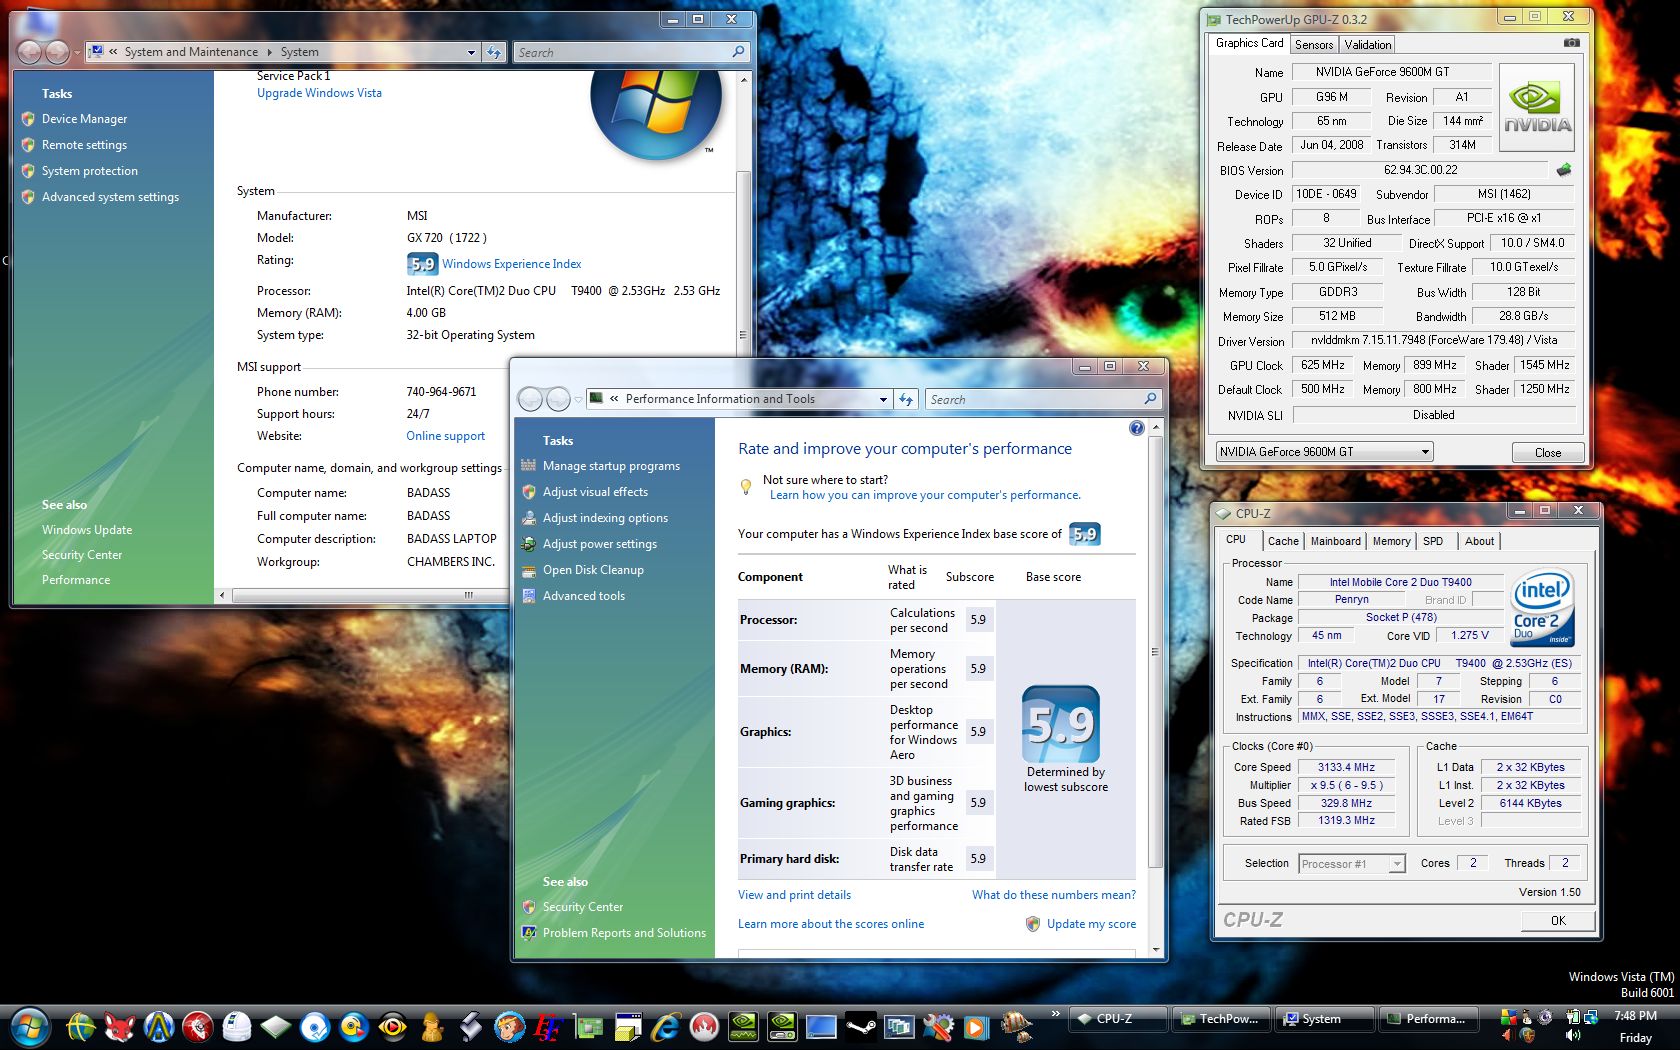Click Close button in GPU-Z
1680x1050 pixels.
[1548, 453]
